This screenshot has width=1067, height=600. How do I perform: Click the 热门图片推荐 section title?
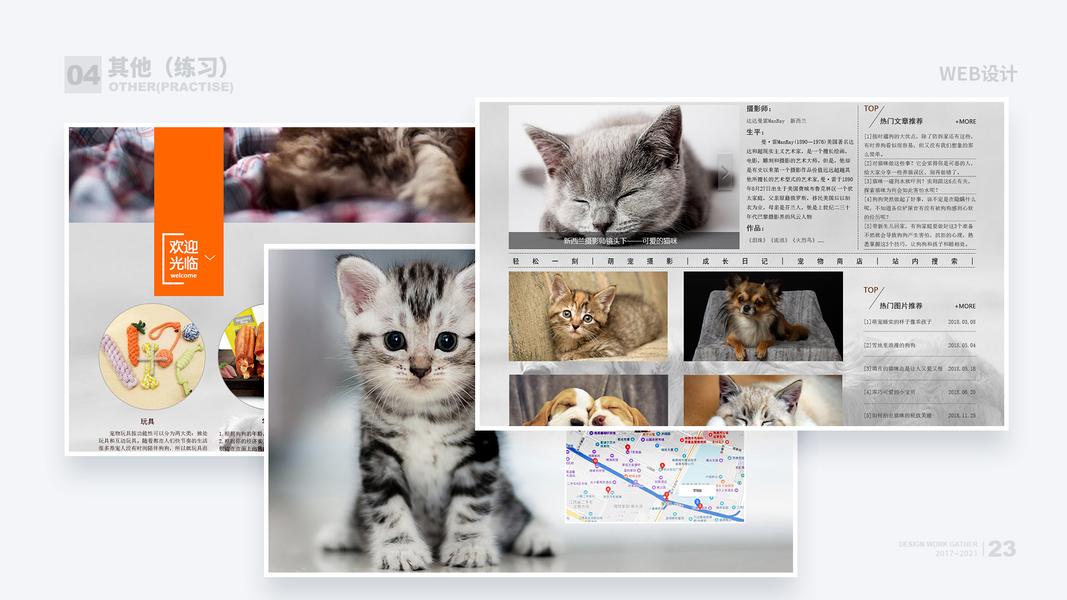[901, 305]
